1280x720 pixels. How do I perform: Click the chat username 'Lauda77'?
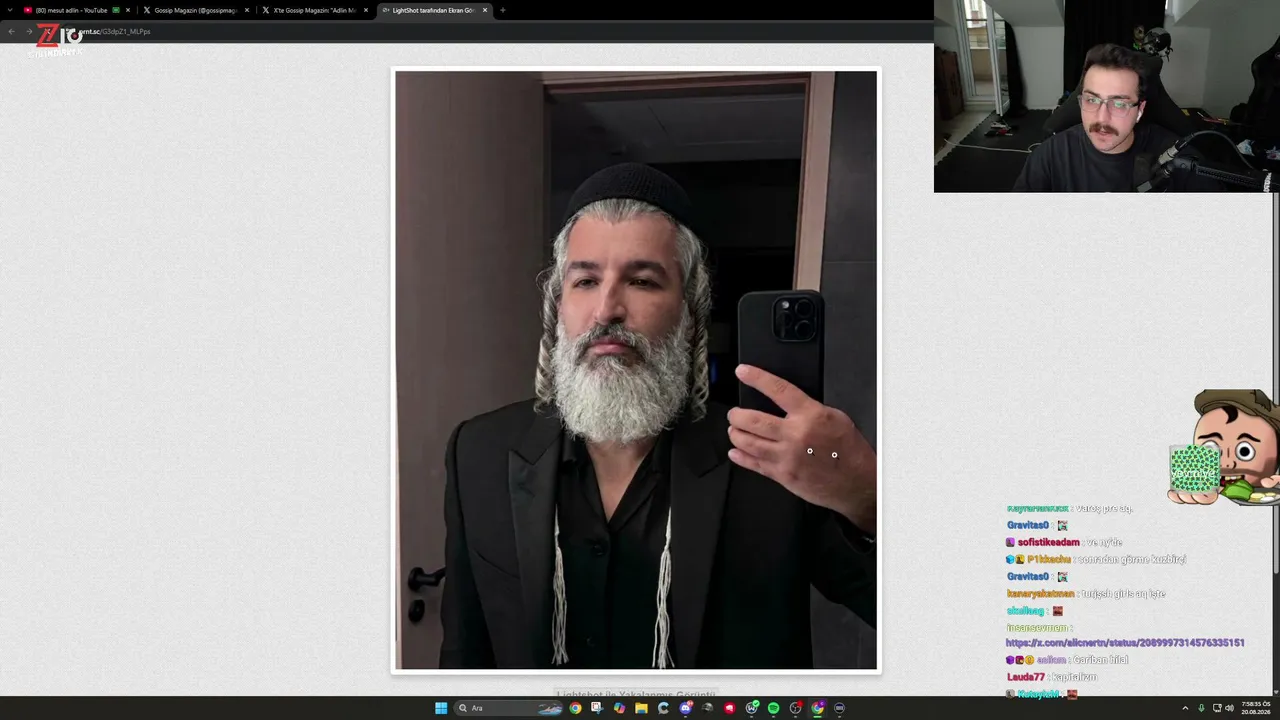1025,677
